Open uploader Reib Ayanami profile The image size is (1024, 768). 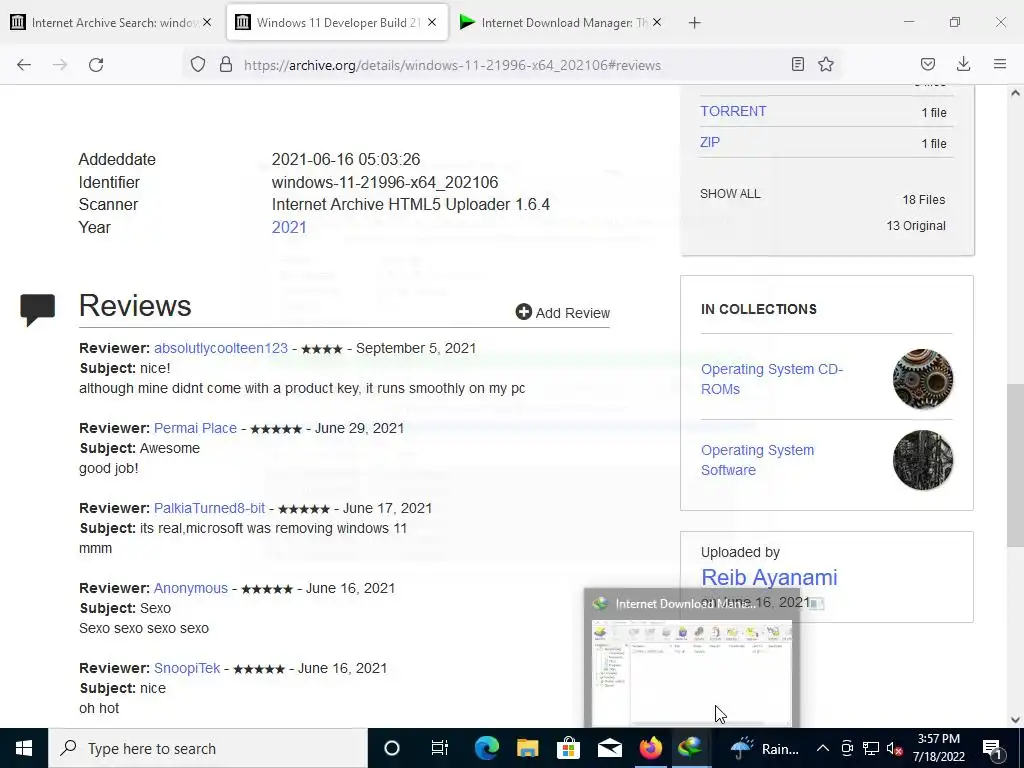[x=769, y=577]
